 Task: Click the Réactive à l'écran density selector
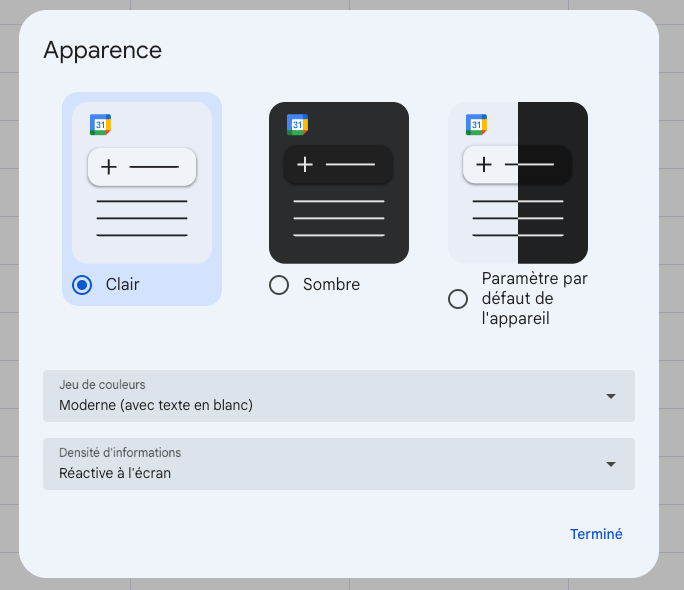click(339, 464)
